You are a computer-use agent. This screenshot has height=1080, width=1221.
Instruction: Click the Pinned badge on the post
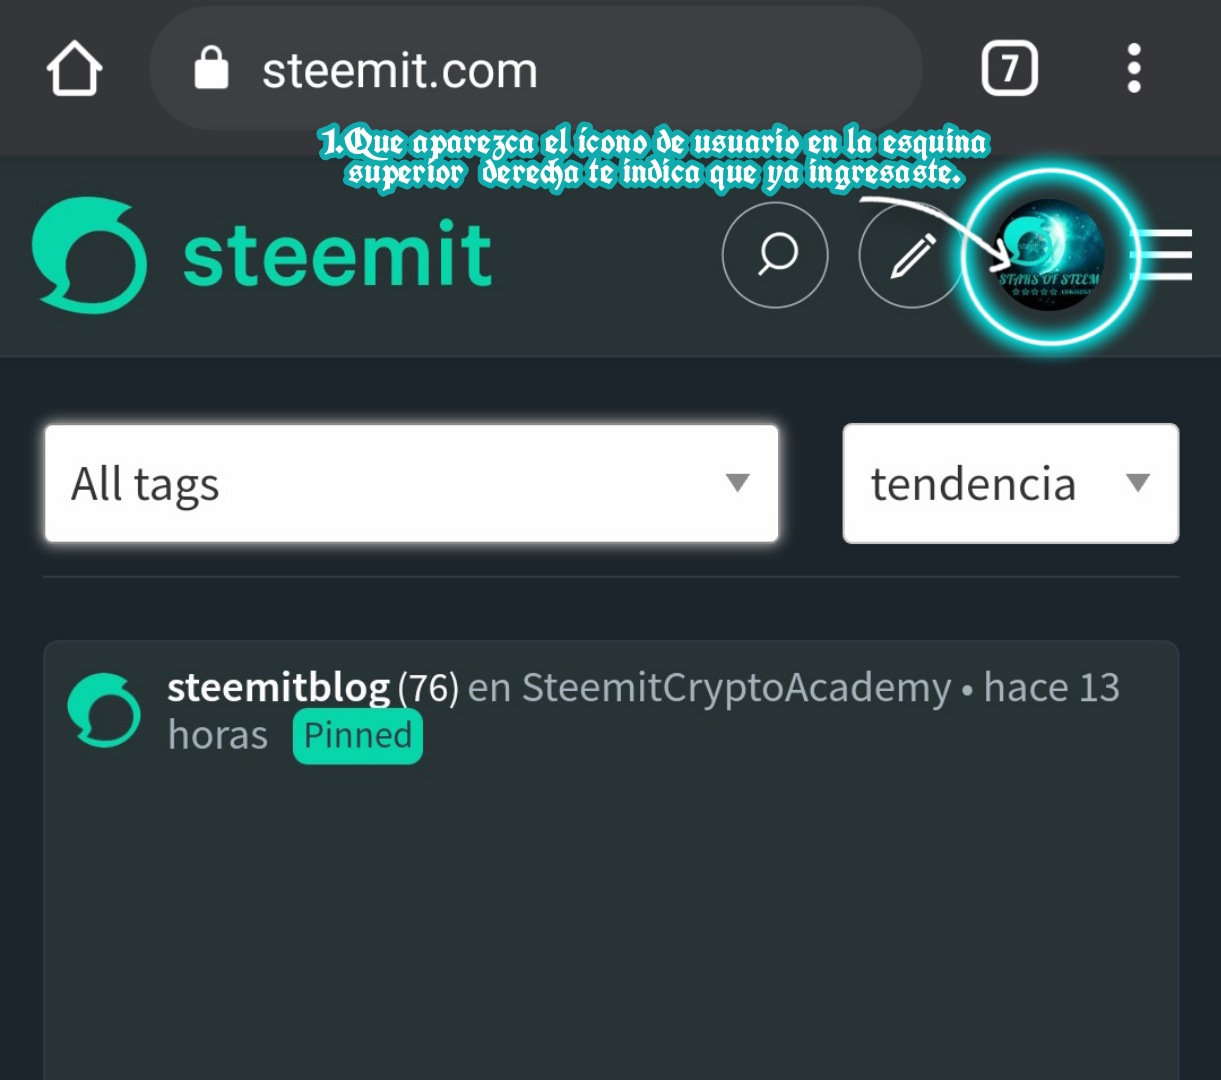point(358,736)
